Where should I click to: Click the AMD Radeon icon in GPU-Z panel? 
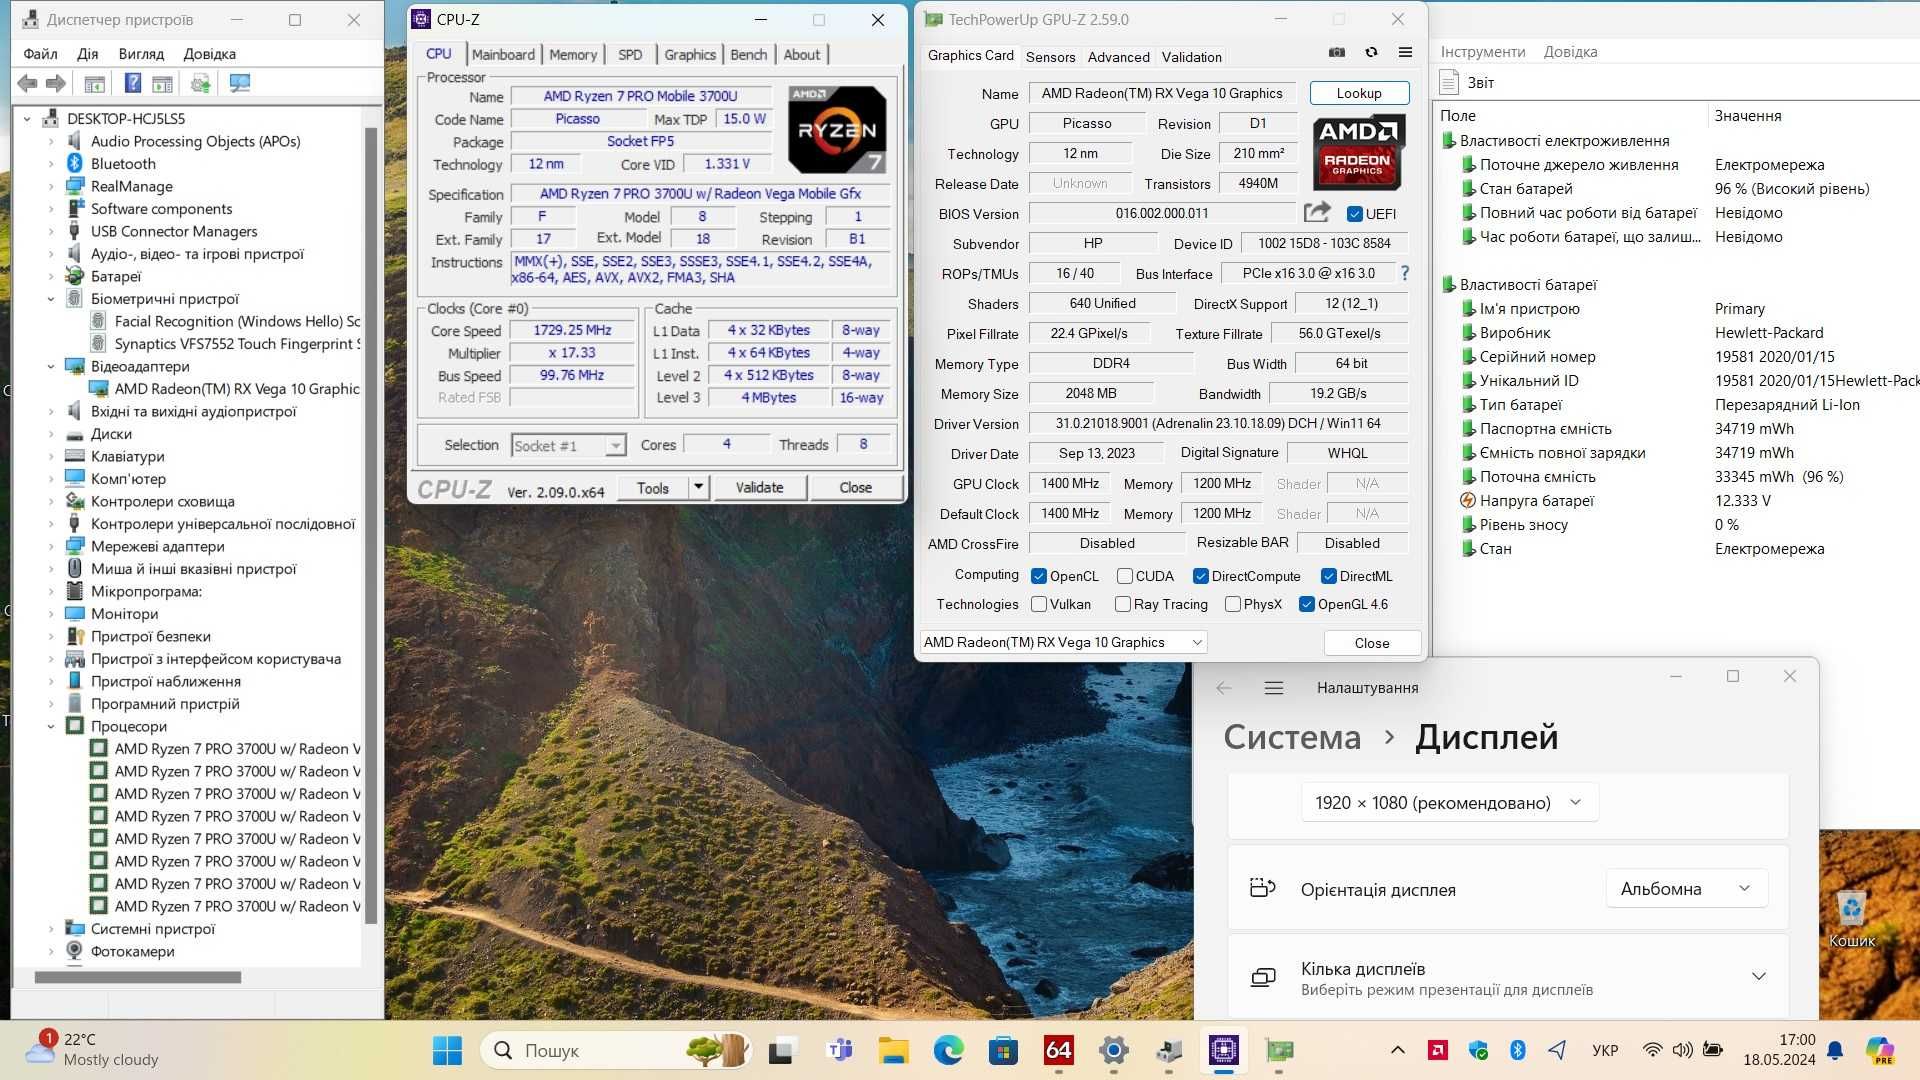(1358, 153)
